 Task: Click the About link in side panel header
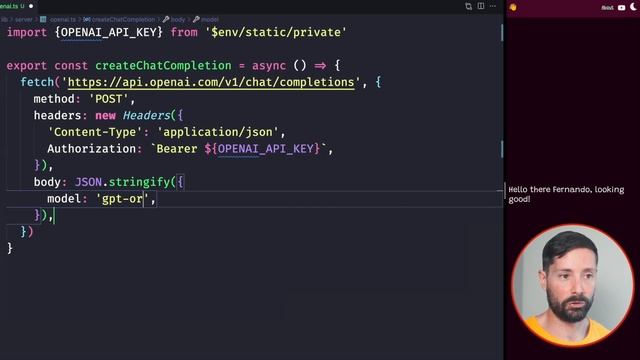(x=607, y=7)
